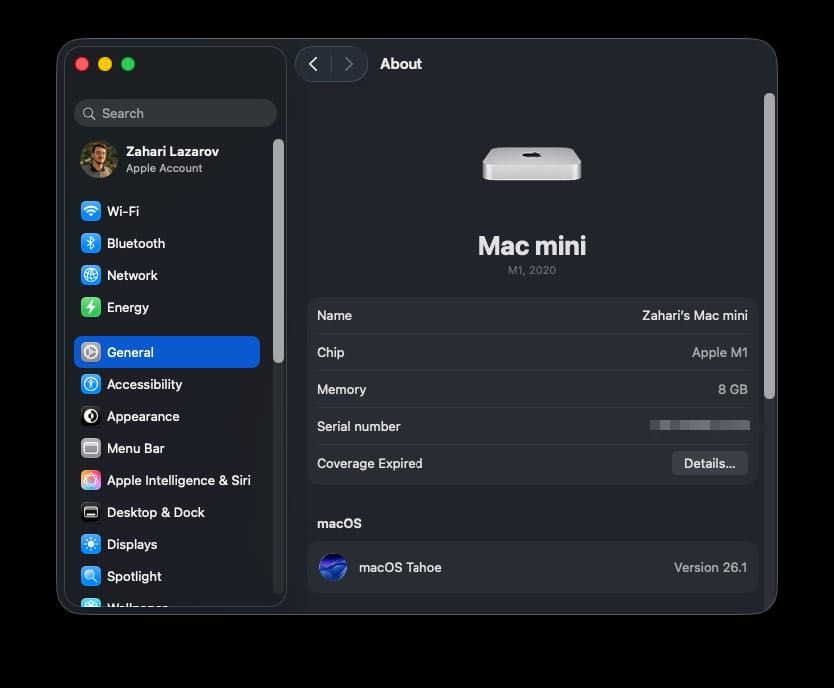Click the macOS Tahoe label
The height and width of the screenshot is (688, 834).
400,567
